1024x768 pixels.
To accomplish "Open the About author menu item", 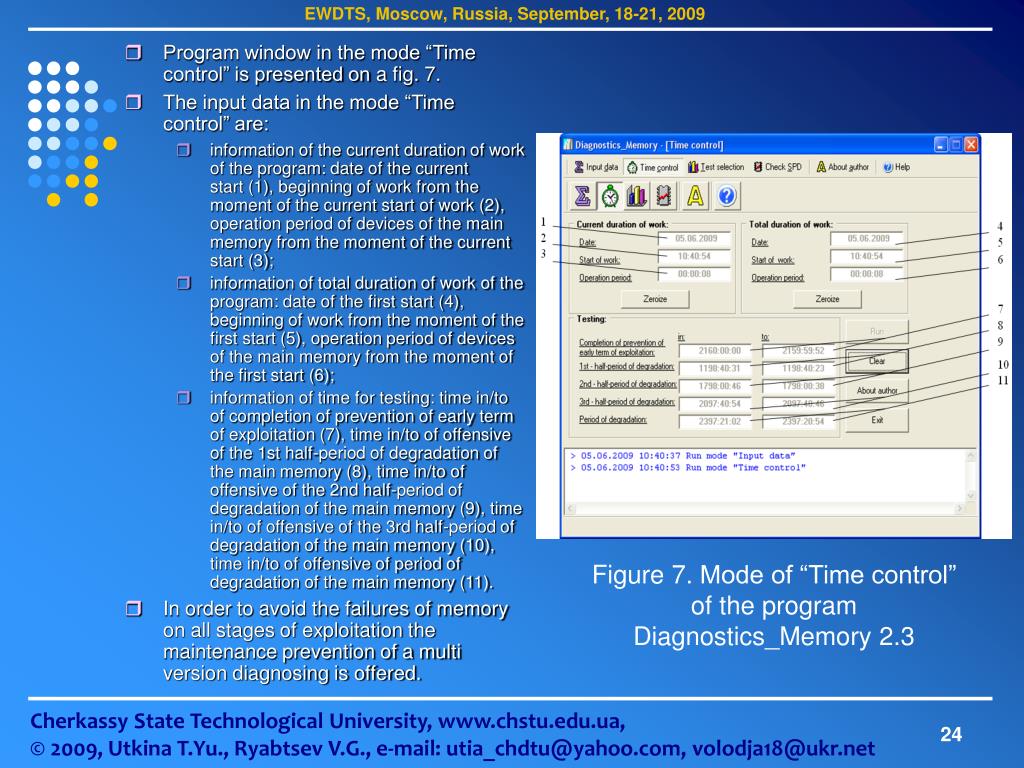I will coord(842,167).
